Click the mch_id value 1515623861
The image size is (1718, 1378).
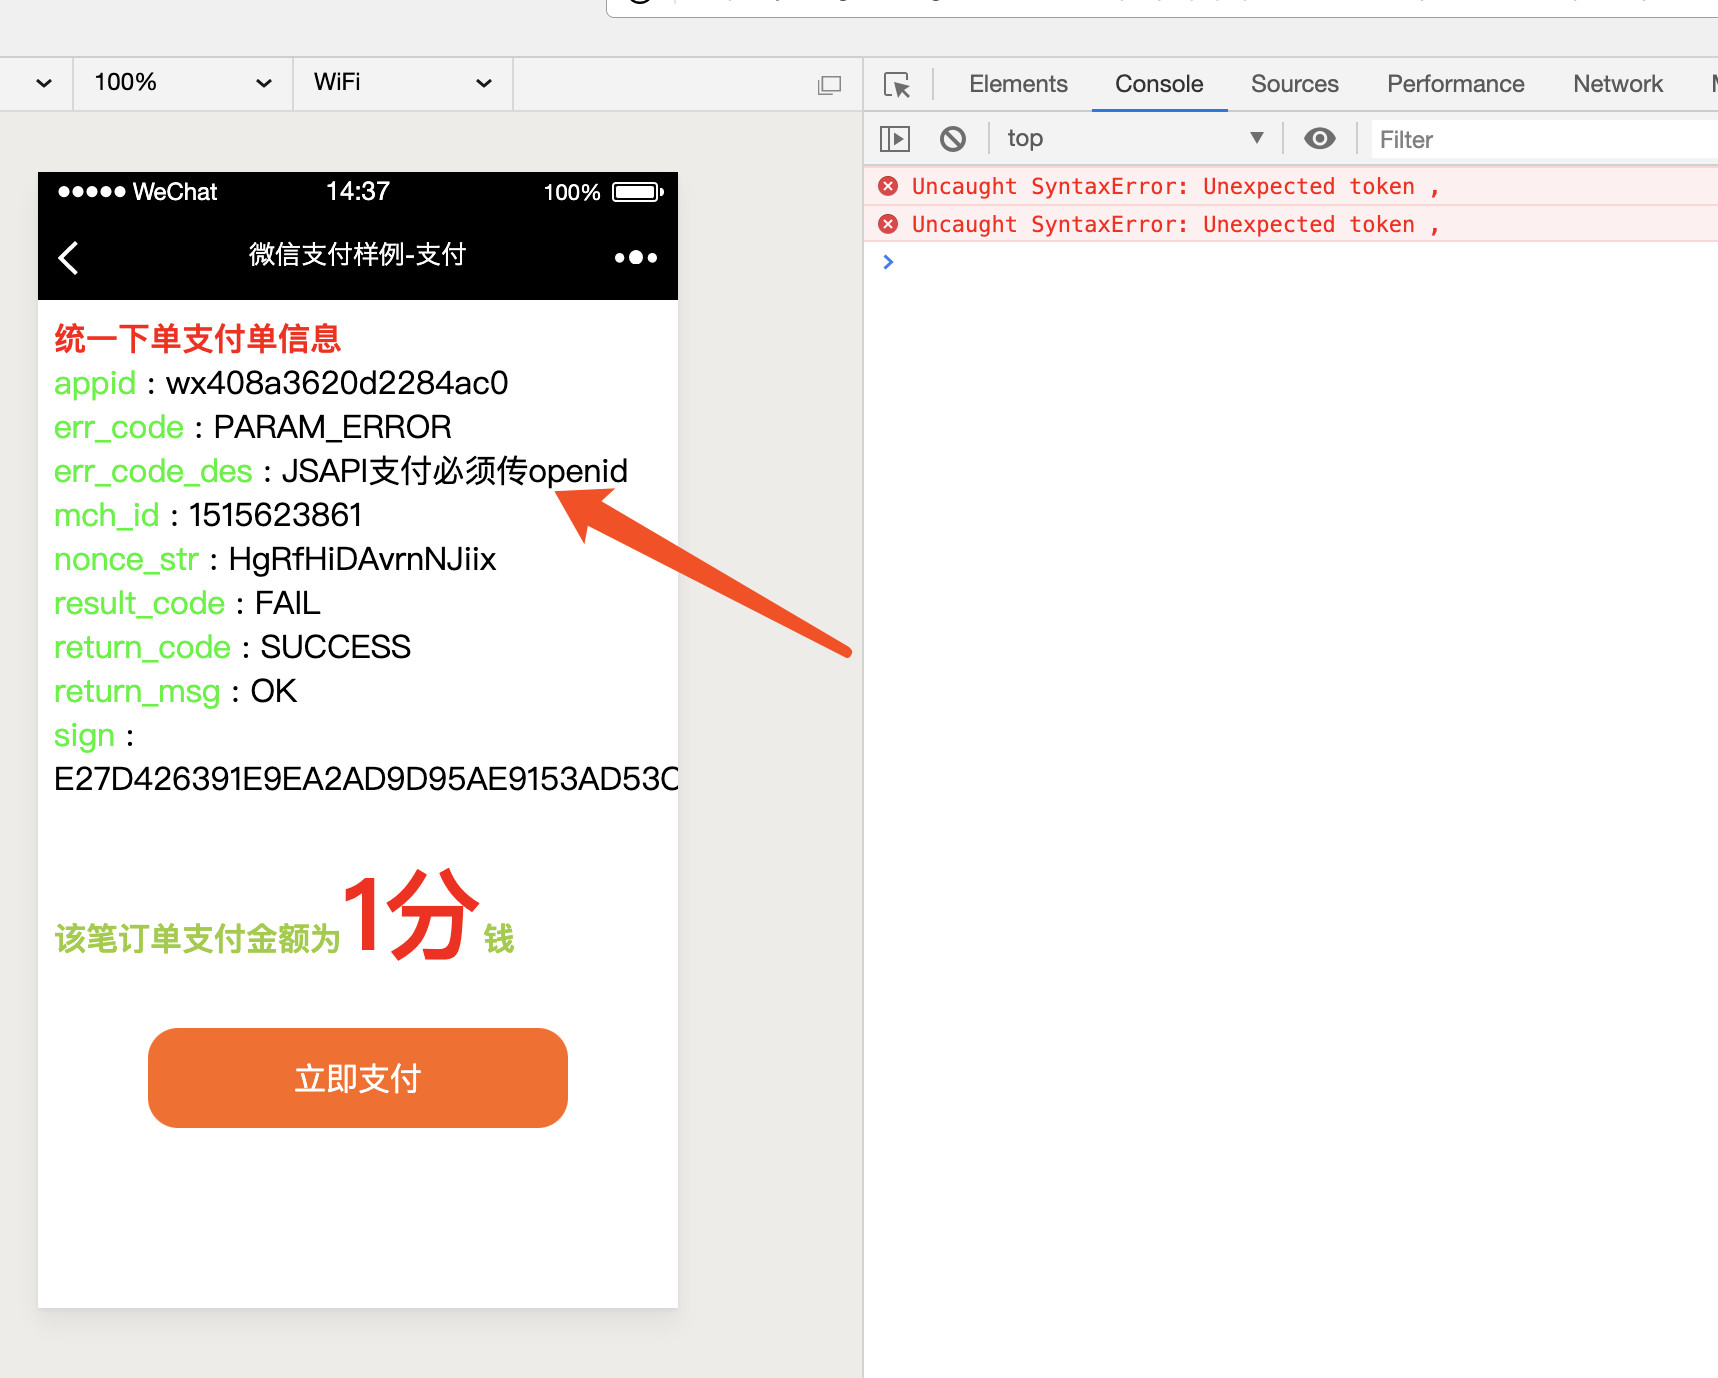point(276,515)
